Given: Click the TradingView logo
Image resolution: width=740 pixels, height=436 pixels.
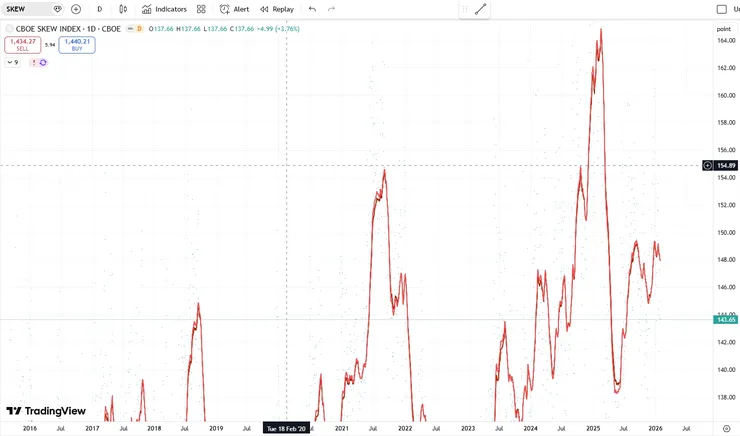Looking at the screenshot, I should [x=46, y=411].
